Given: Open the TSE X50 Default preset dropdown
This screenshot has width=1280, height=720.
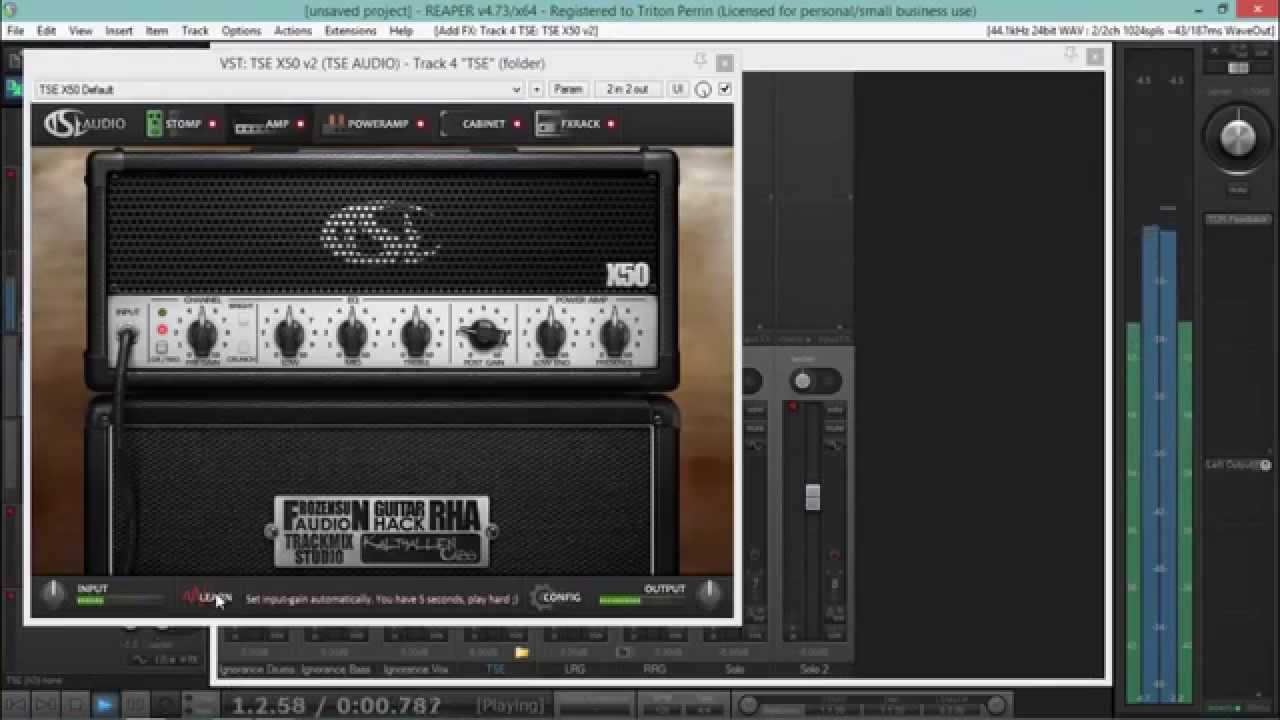Looking at the screenshot, I should click(x=279, y=89).
